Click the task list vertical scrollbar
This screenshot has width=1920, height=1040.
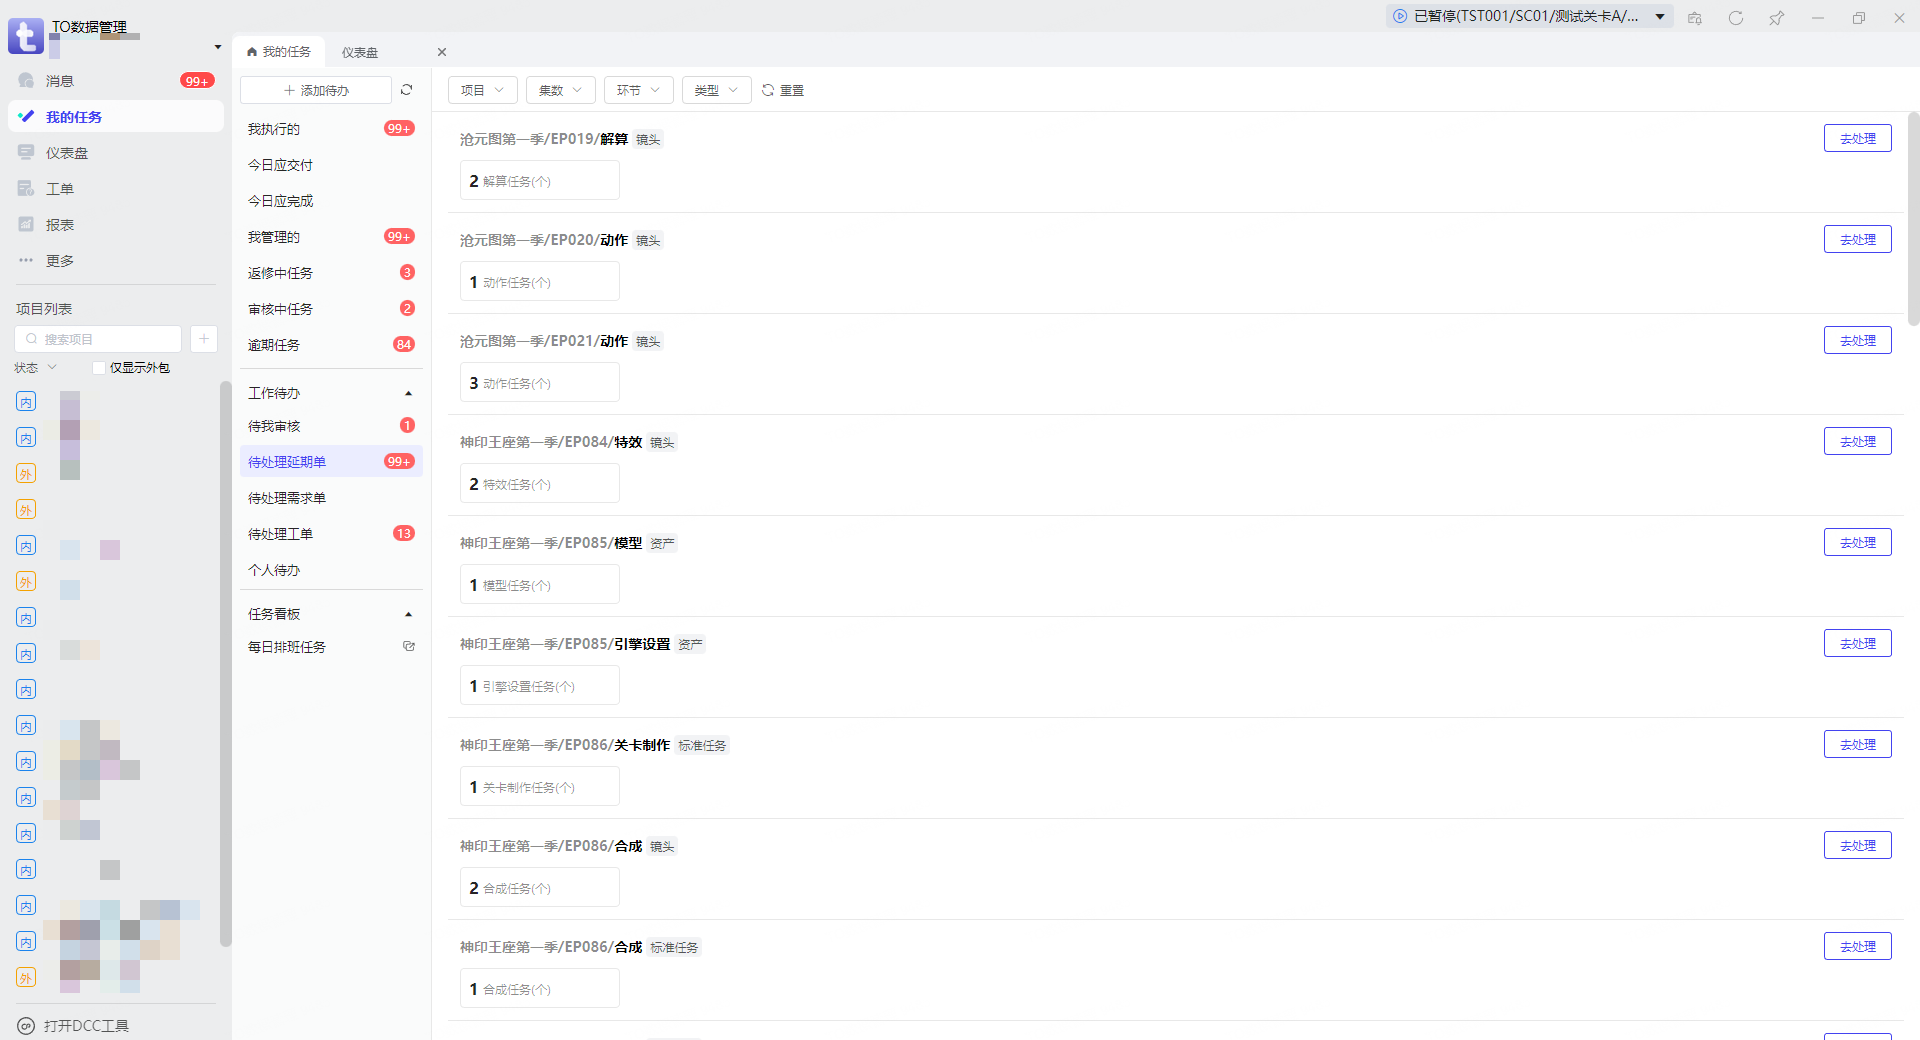1913,220
